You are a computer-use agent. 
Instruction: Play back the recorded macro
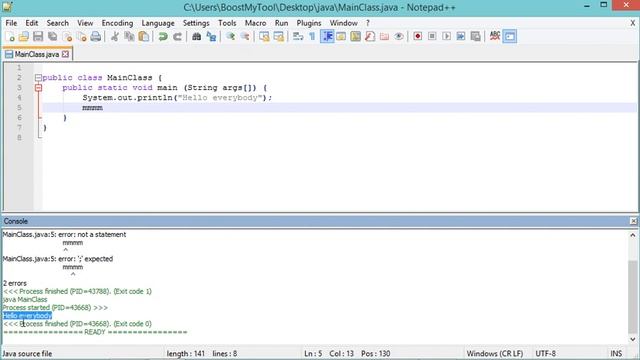click(x=447, y=37)
